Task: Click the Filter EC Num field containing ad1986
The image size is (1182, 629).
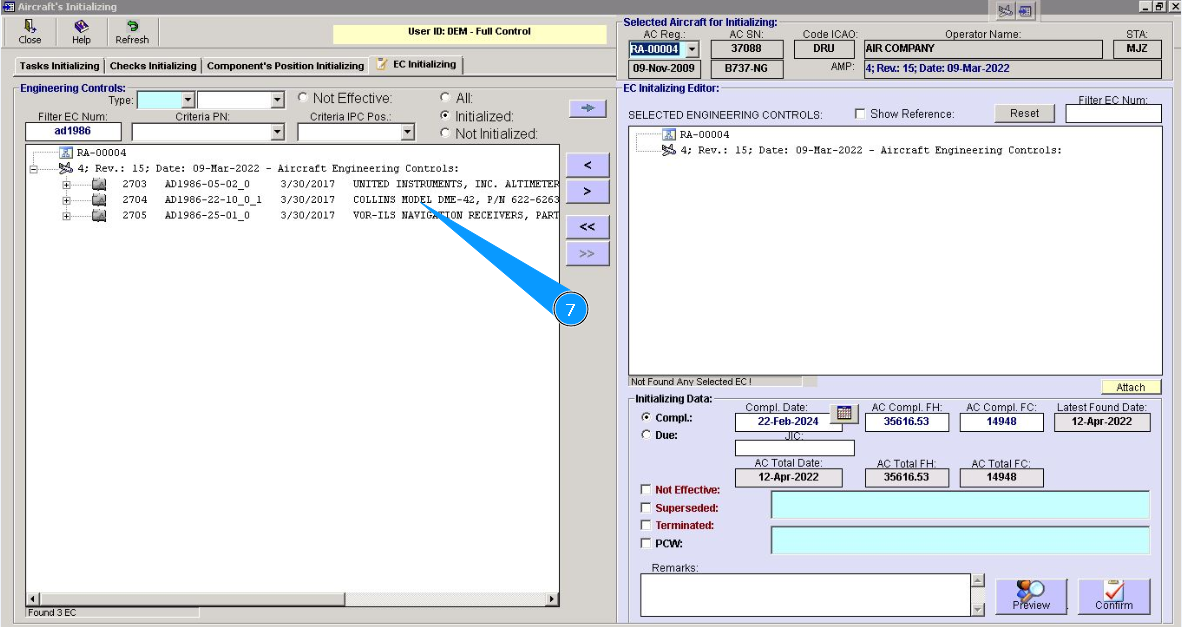Action: tap(73, 132)
